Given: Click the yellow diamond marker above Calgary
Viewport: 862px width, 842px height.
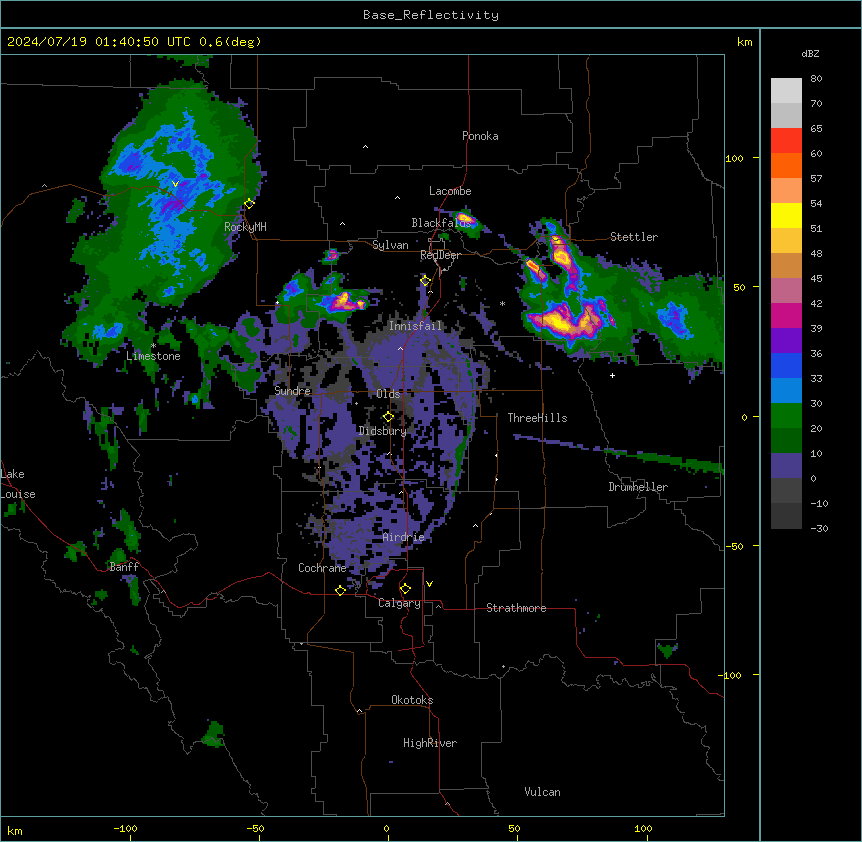Looking at the screenshot, I should pos(405,589).
